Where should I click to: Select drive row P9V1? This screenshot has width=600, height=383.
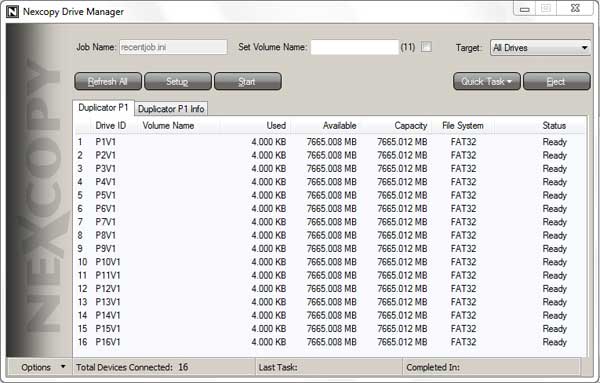point(330,249)
